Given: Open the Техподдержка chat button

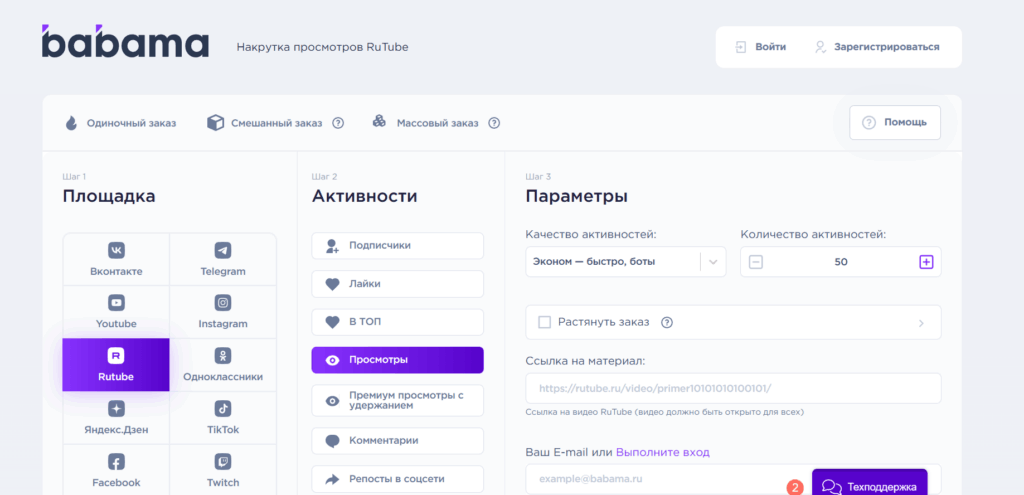Looking at the screenshot, I should [x=869, y=482].
